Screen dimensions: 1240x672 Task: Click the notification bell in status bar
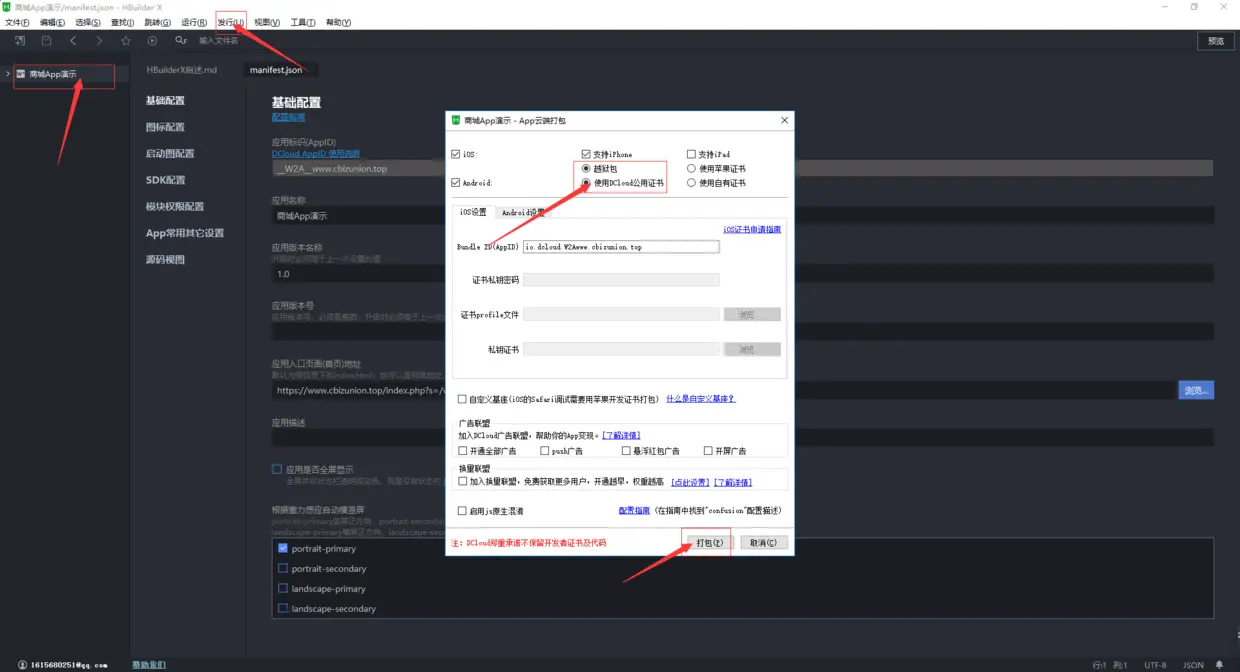pos(1219,664)
